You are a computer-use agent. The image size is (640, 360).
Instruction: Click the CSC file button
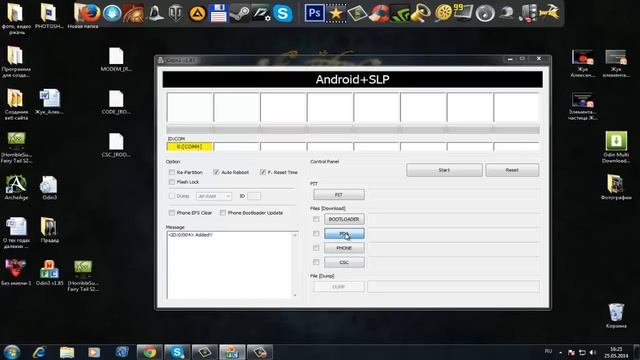click(344, 262)
